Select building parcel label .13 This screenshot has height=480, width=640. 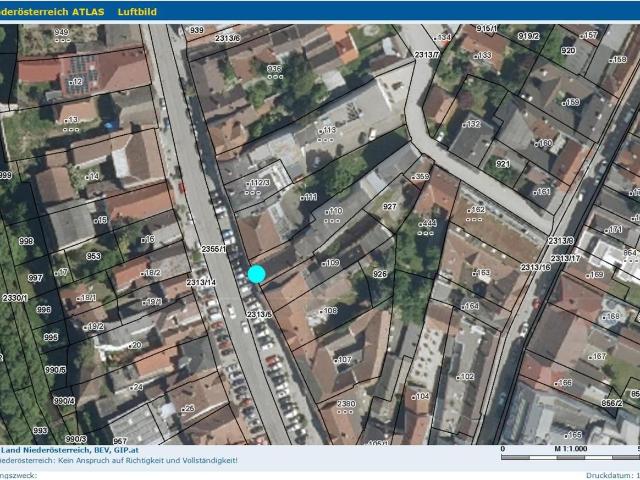pos(72,120)
